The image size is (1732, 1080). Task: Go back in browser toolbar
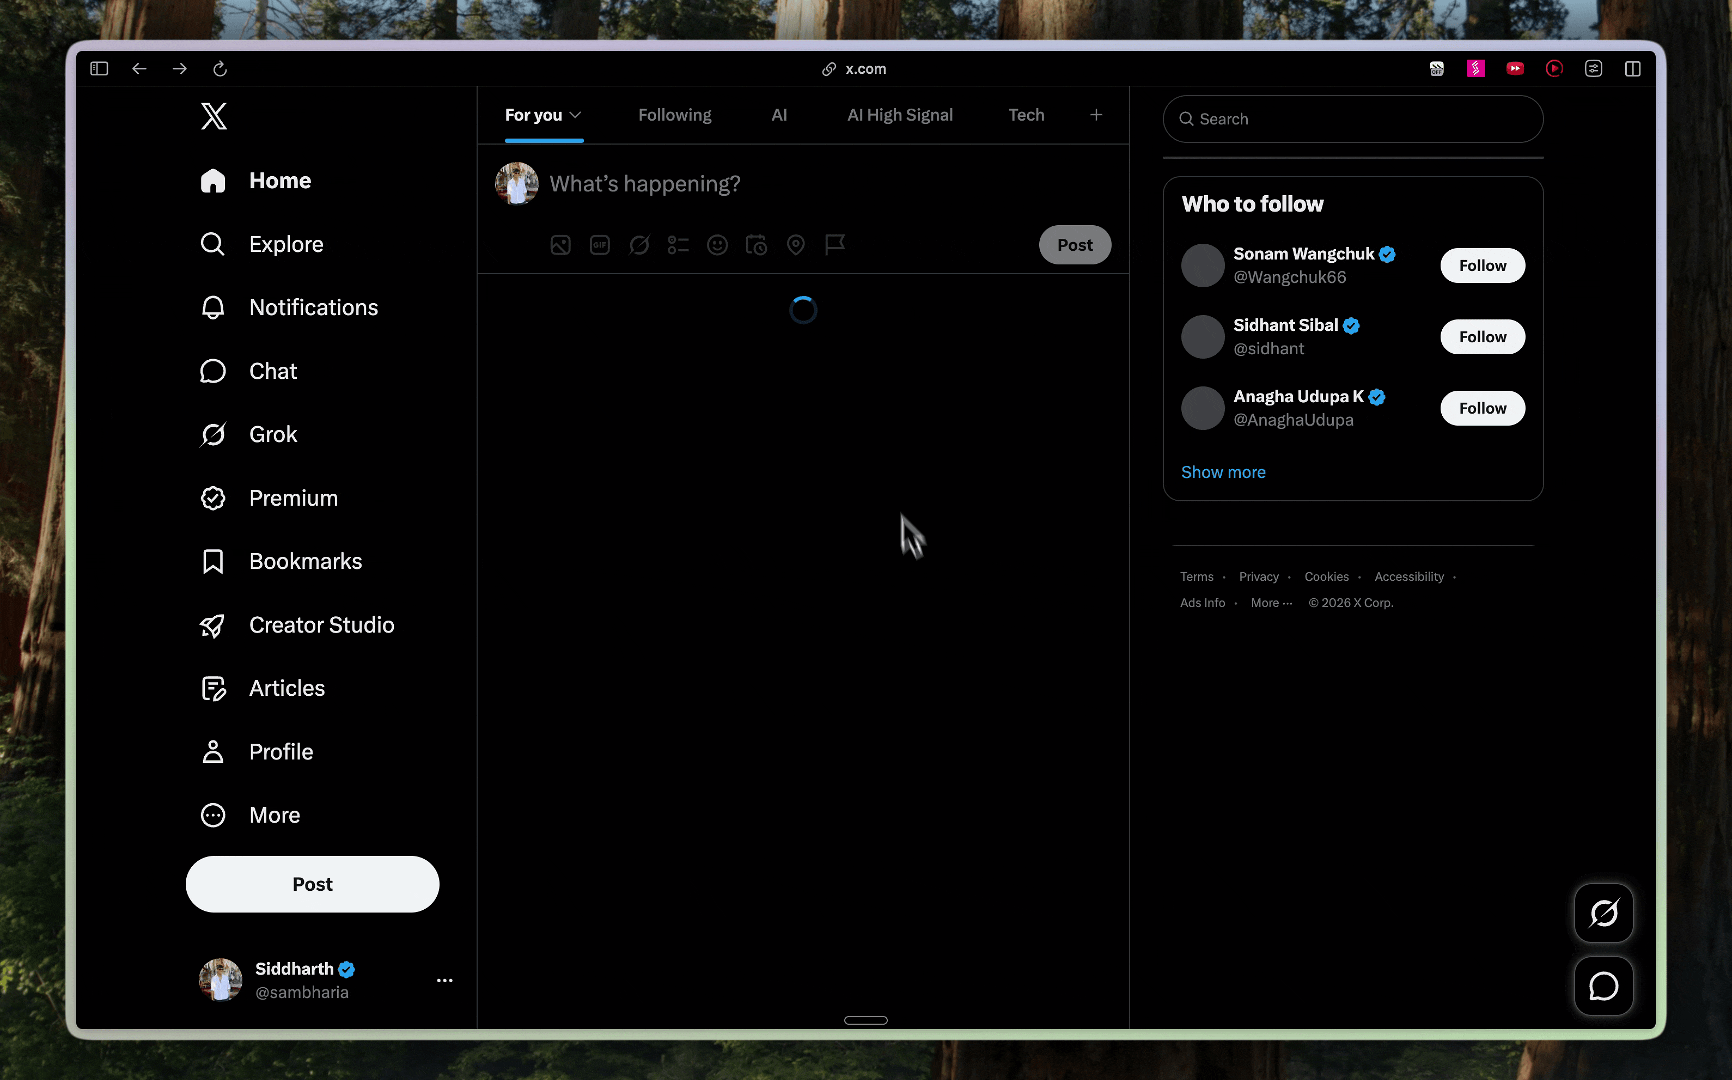pos(139,69)
